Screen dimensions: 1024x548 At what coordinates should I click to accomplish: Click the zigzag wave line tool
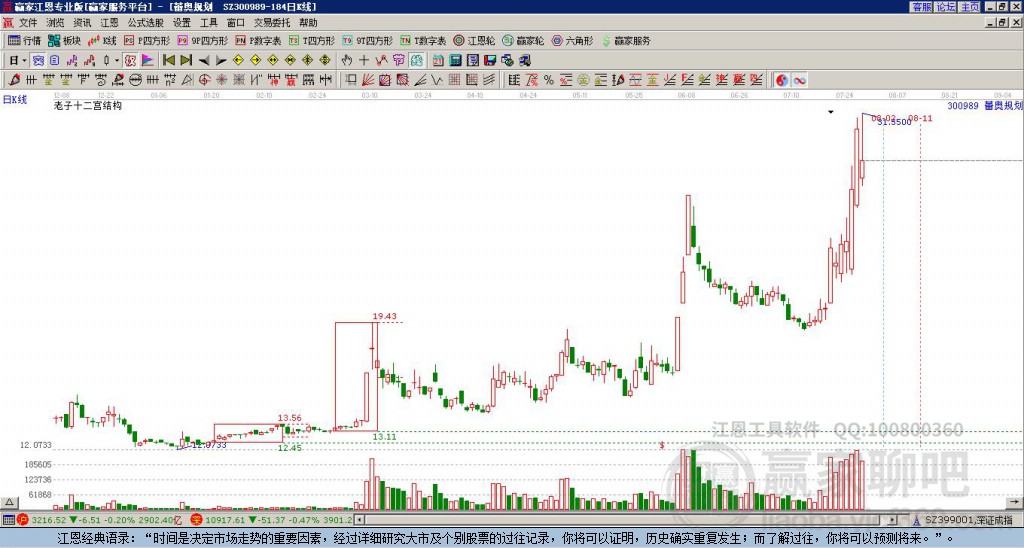pos(436,80)
